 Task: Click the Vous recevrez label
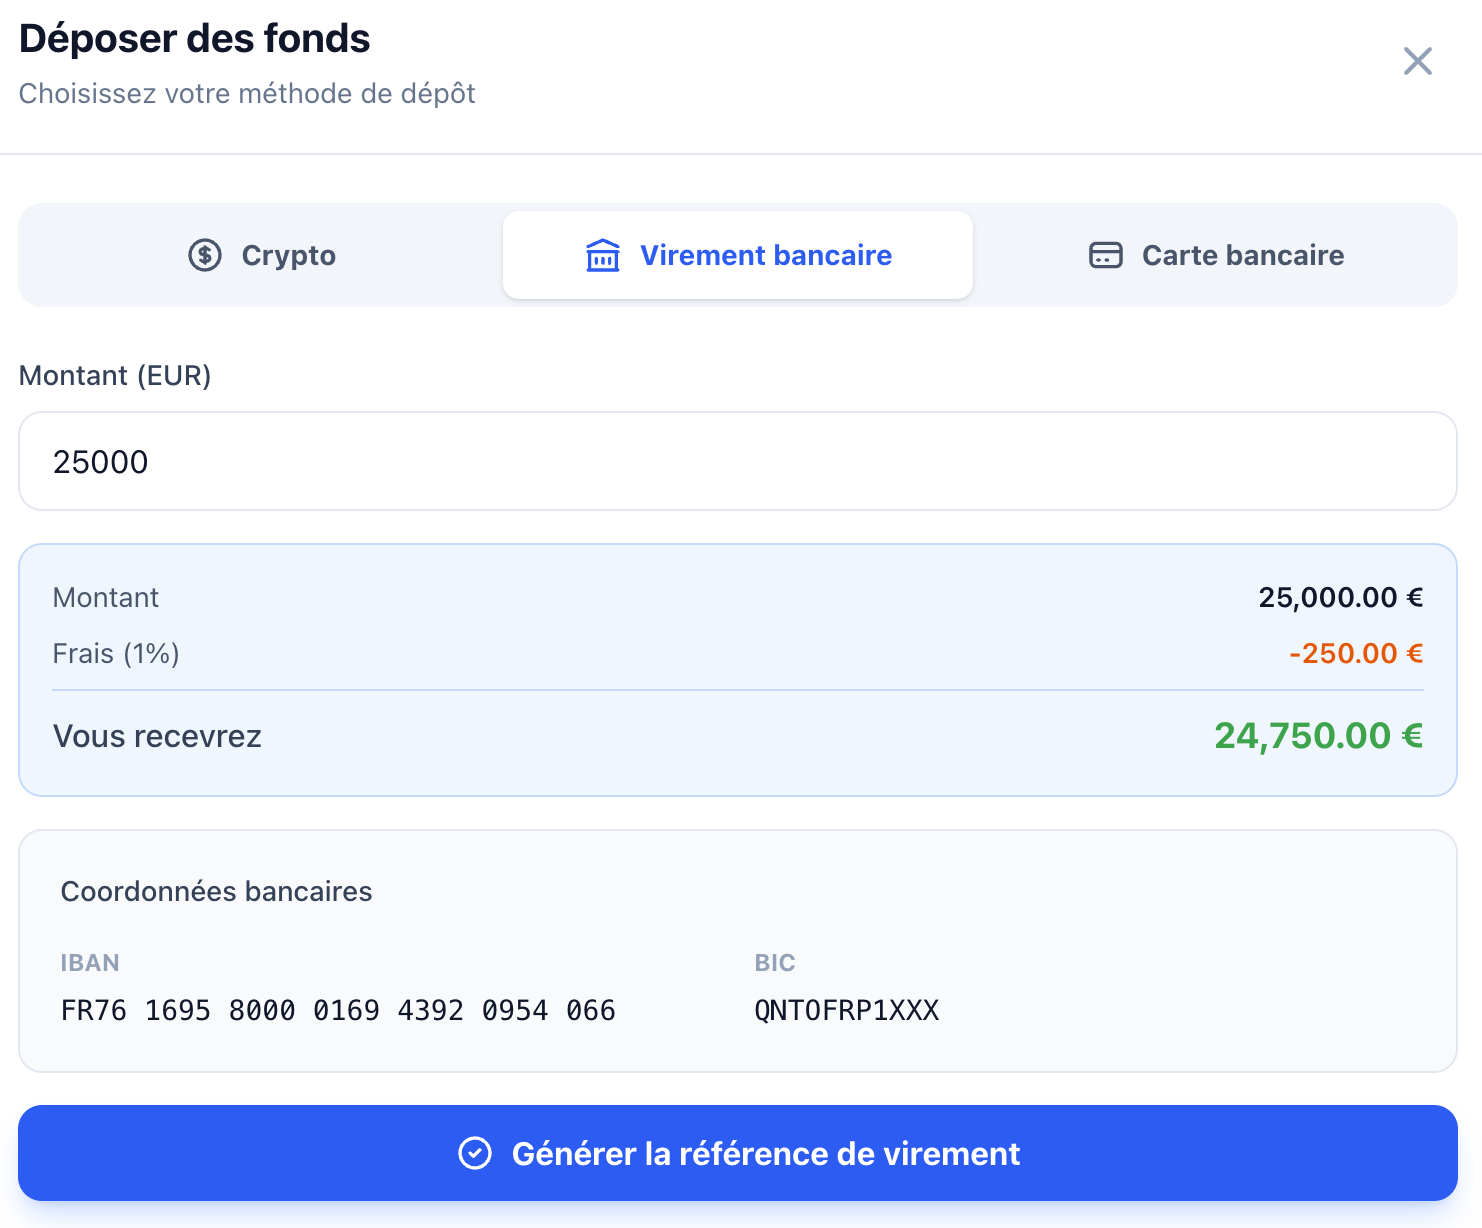coord(157,736)
